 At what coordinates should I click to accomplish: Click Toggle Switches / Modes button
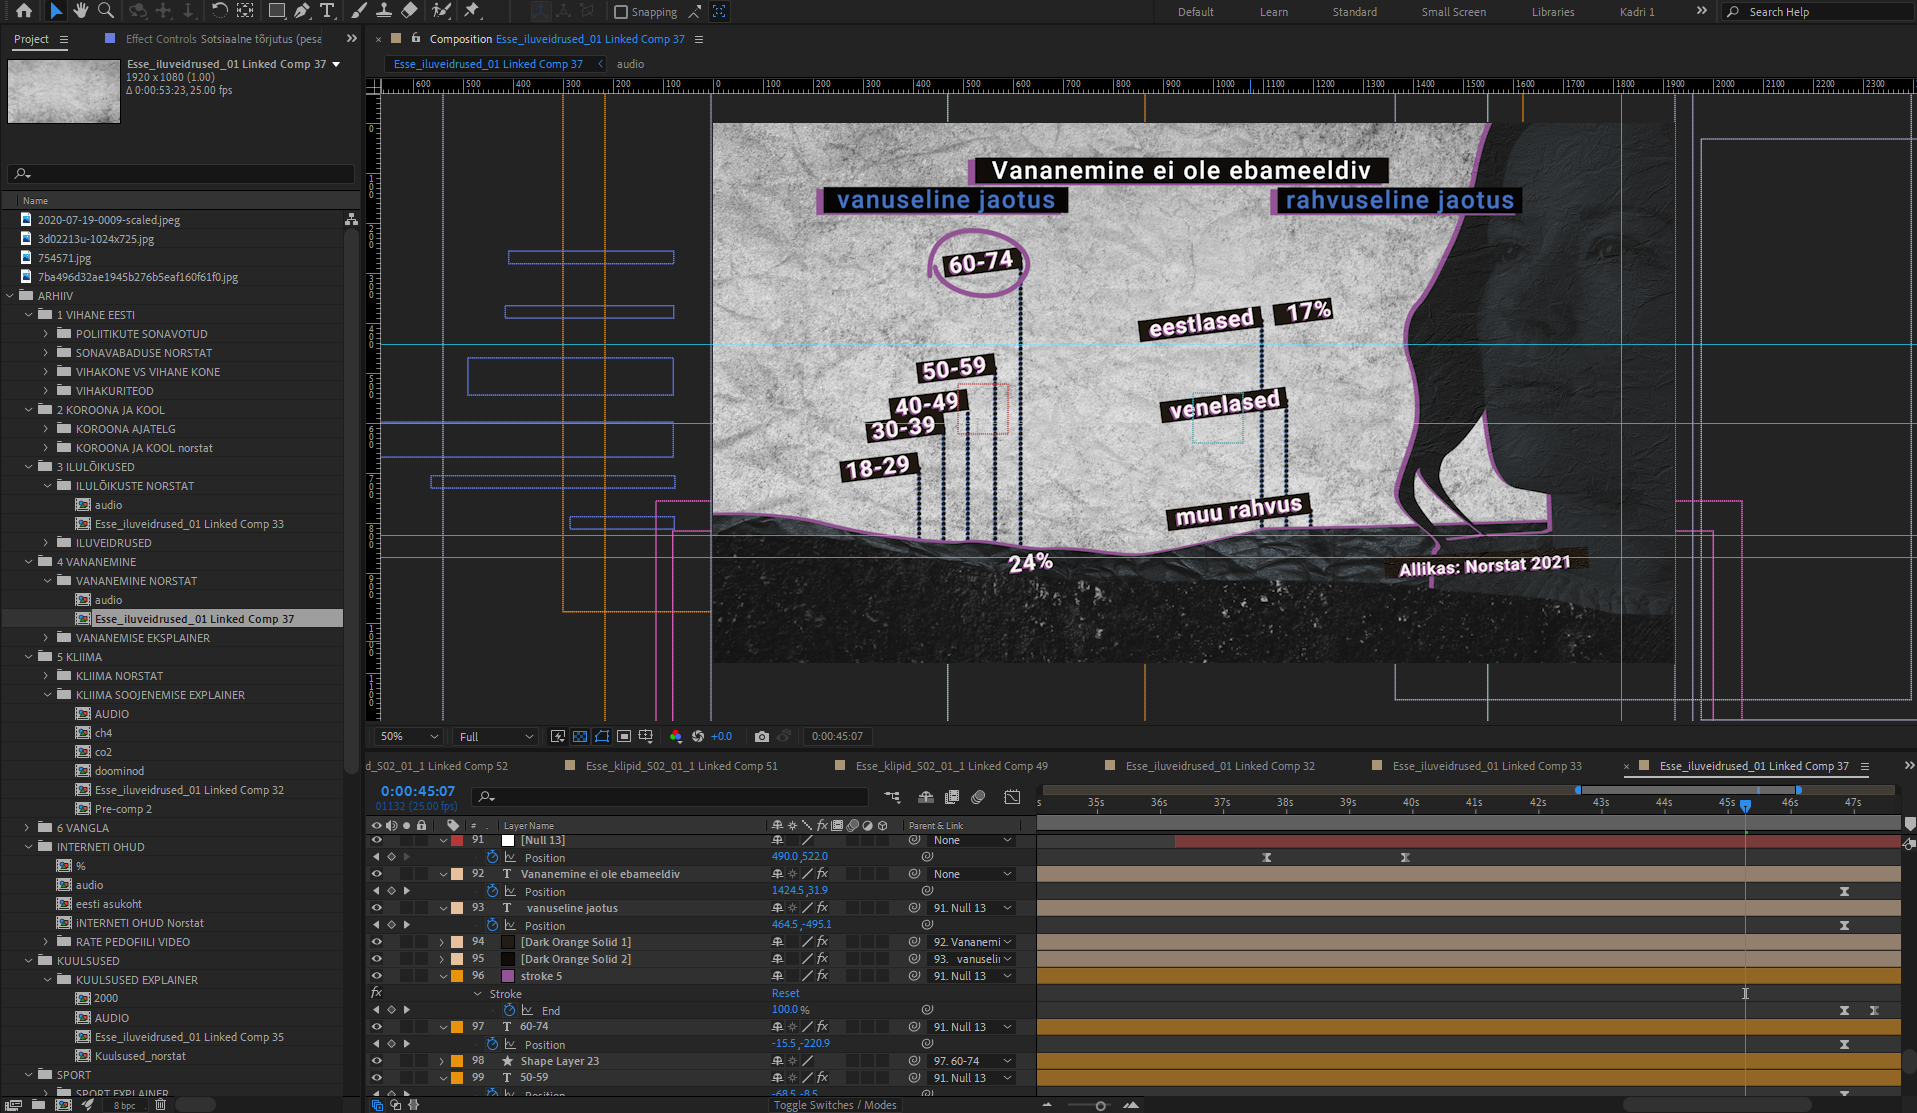coord(835,1105)
